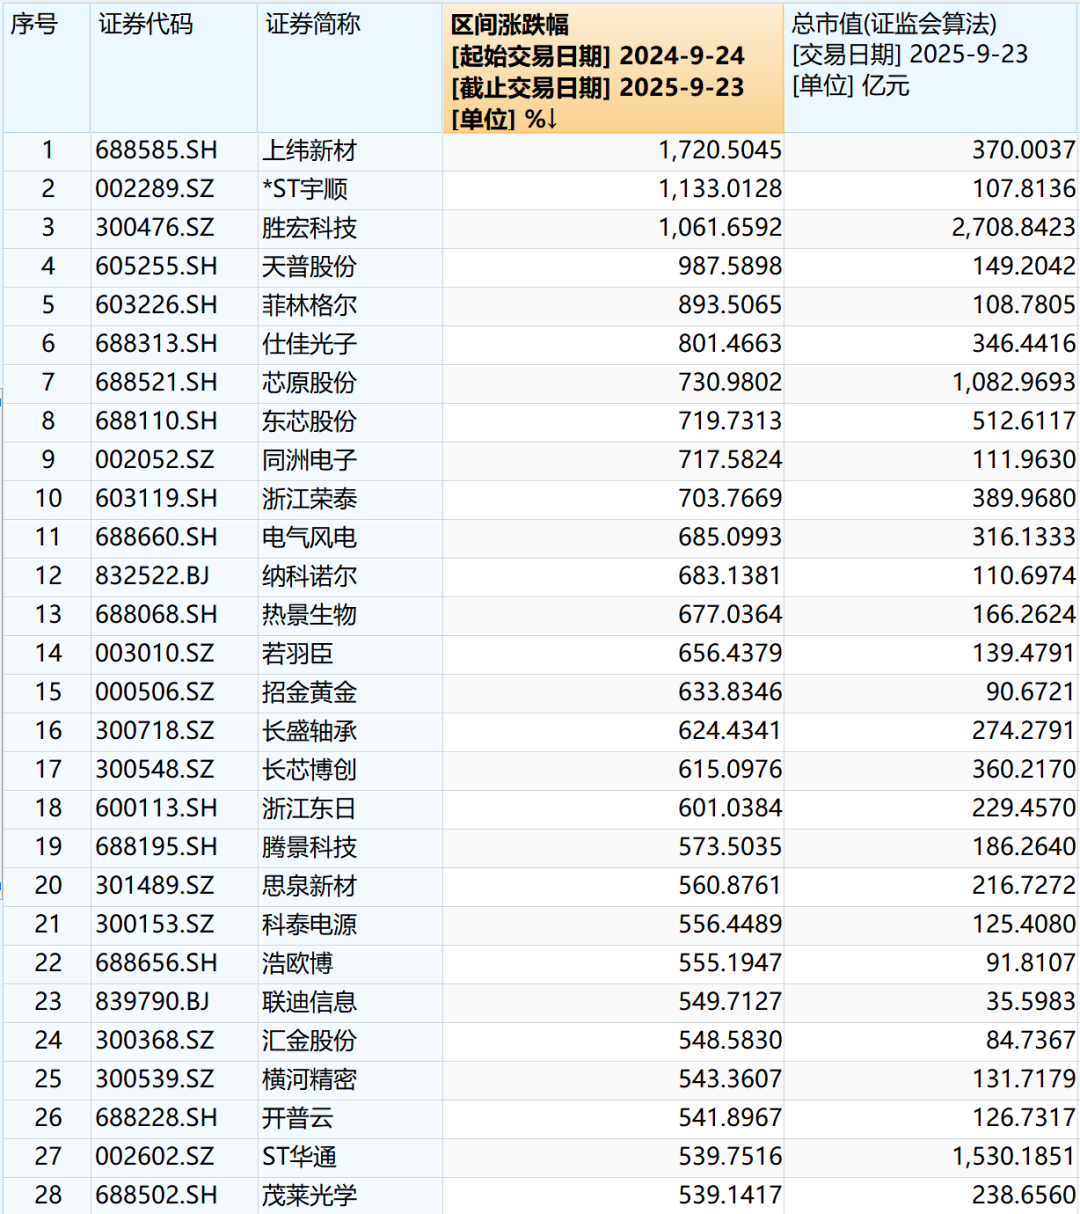Click the value 677.0364

pos(730,615)
